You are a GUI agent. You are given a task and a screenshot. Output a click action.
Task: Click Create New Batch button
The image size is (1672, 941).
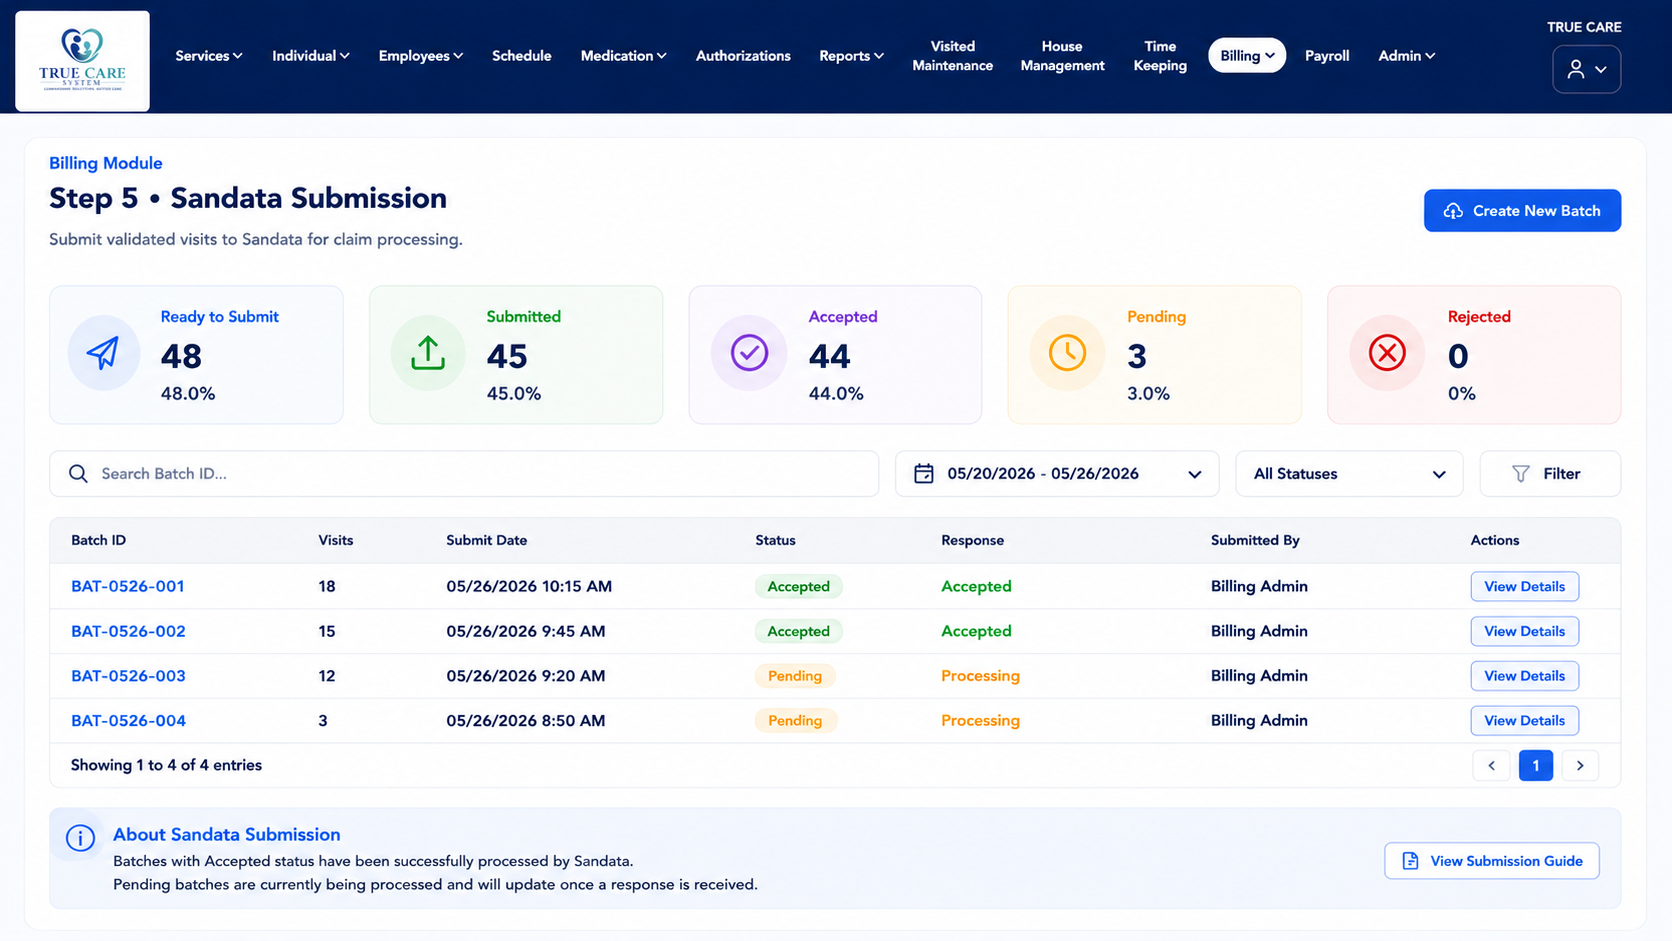[1522, 211]
